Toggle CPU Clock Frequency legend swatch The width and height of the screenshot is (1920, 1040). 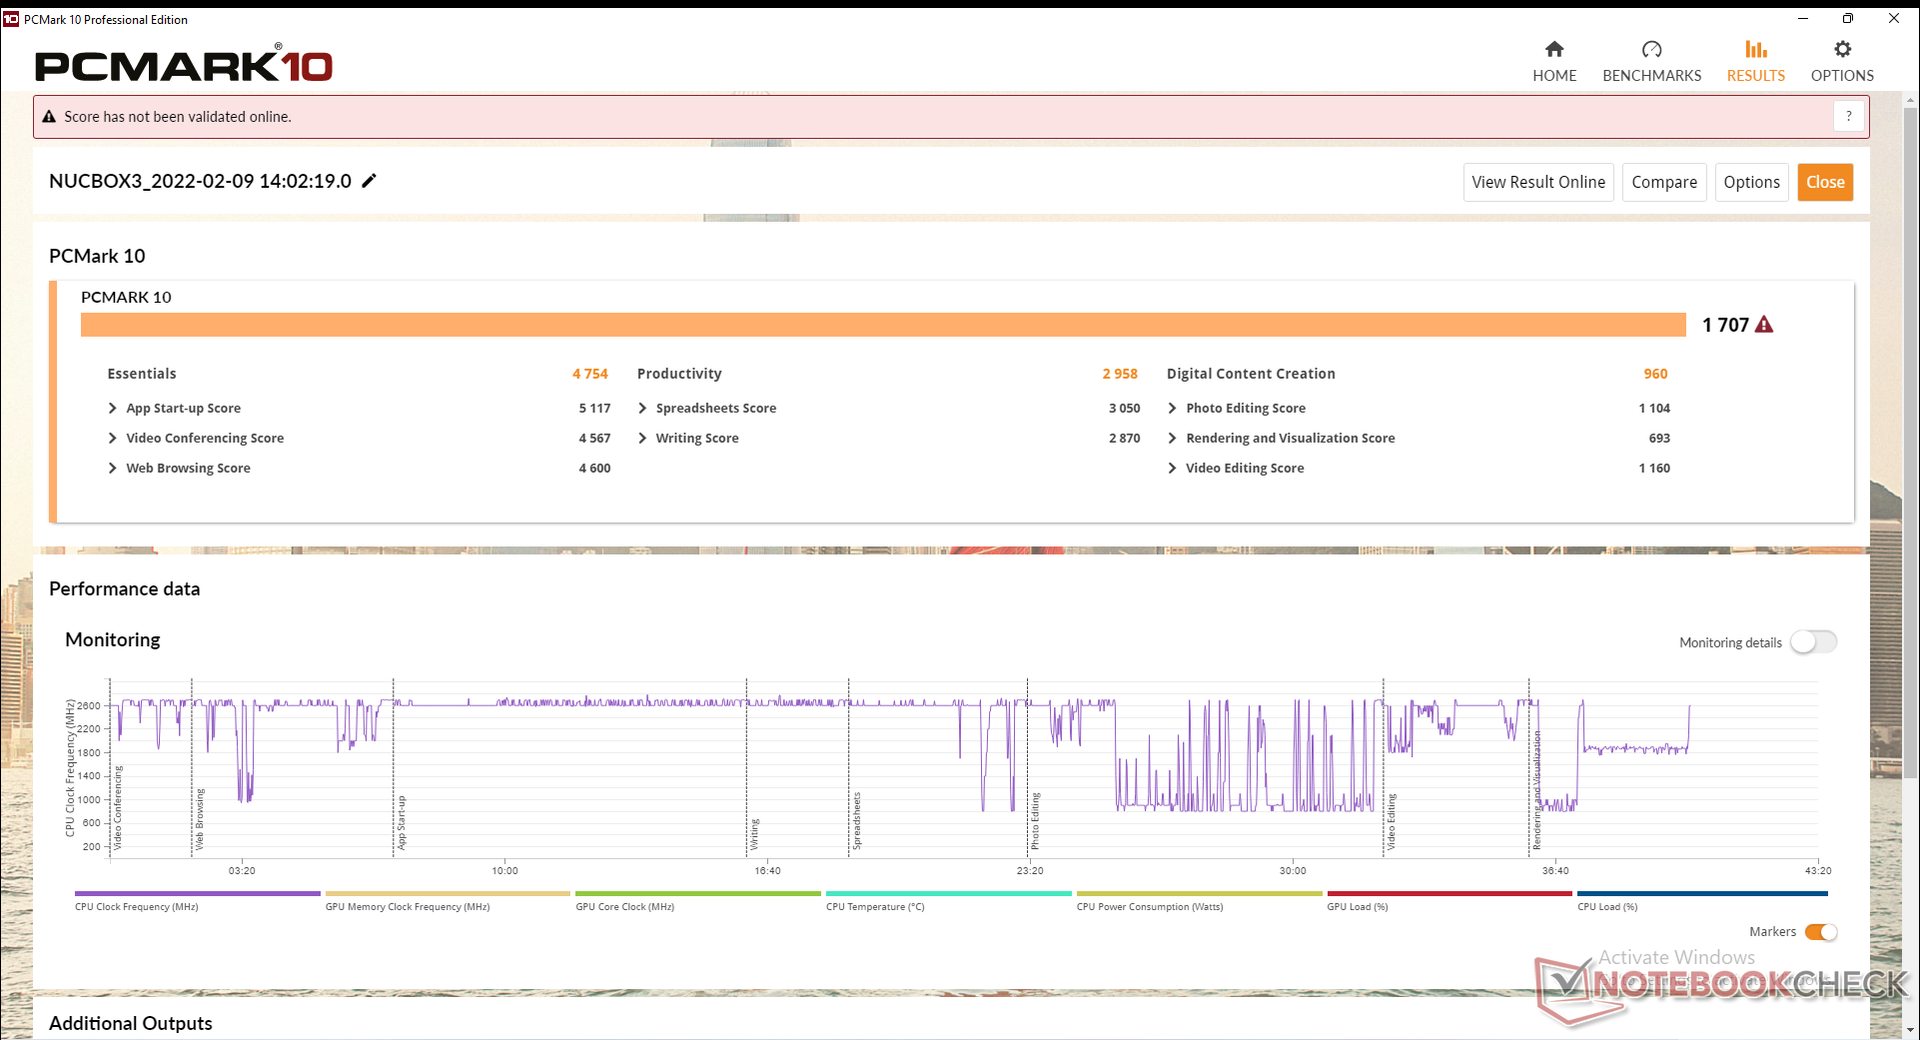click(197, 894)
